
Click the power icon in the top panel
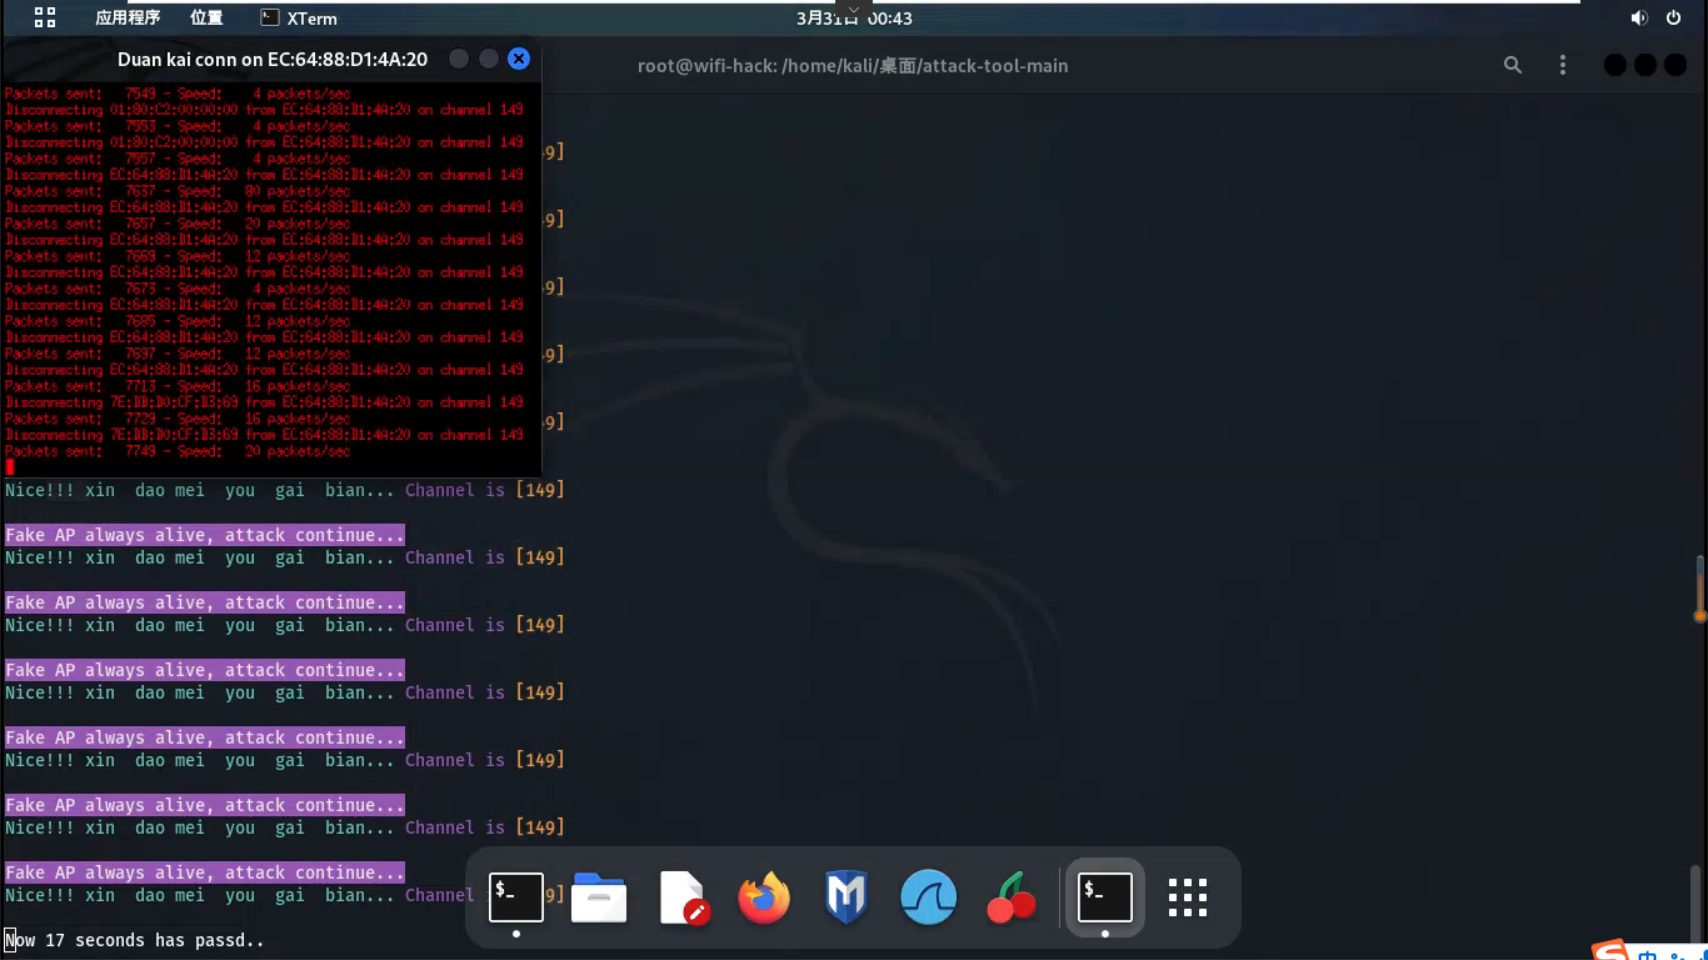1675,17
